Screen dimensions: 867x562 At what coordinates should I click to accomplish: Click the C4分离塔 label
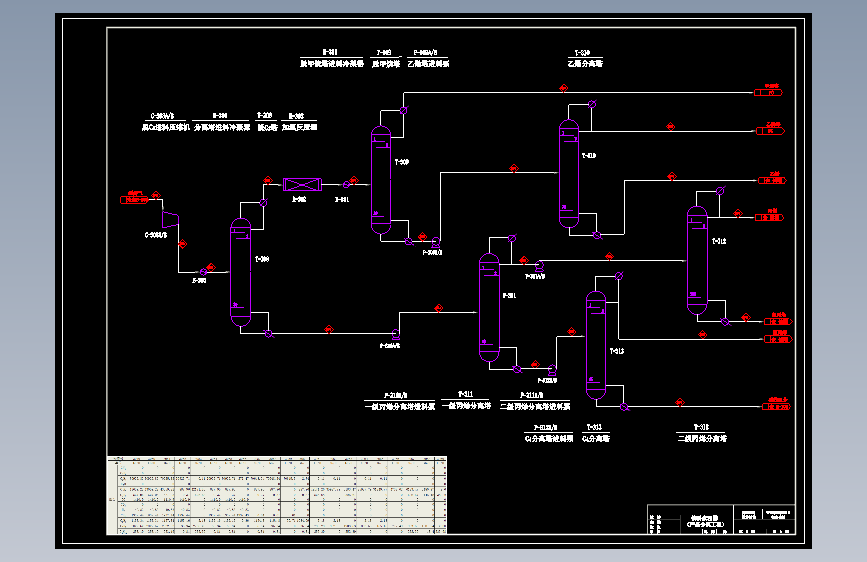point(596,439)
